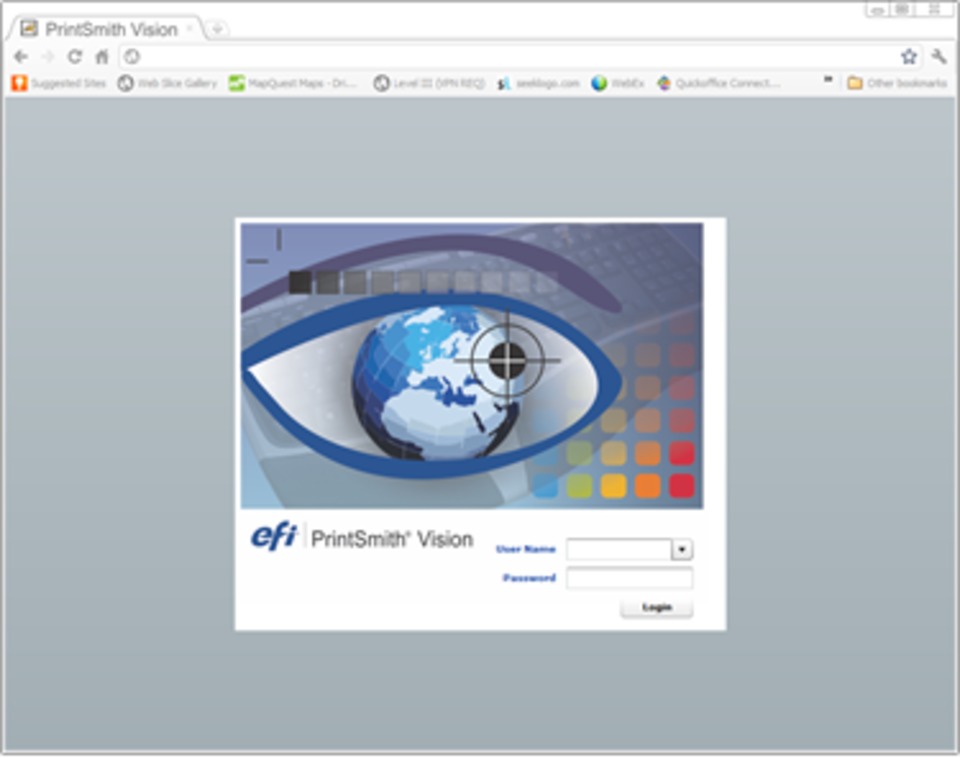
Task: Open the browser home page icon
Action: [x=102, y=57]
